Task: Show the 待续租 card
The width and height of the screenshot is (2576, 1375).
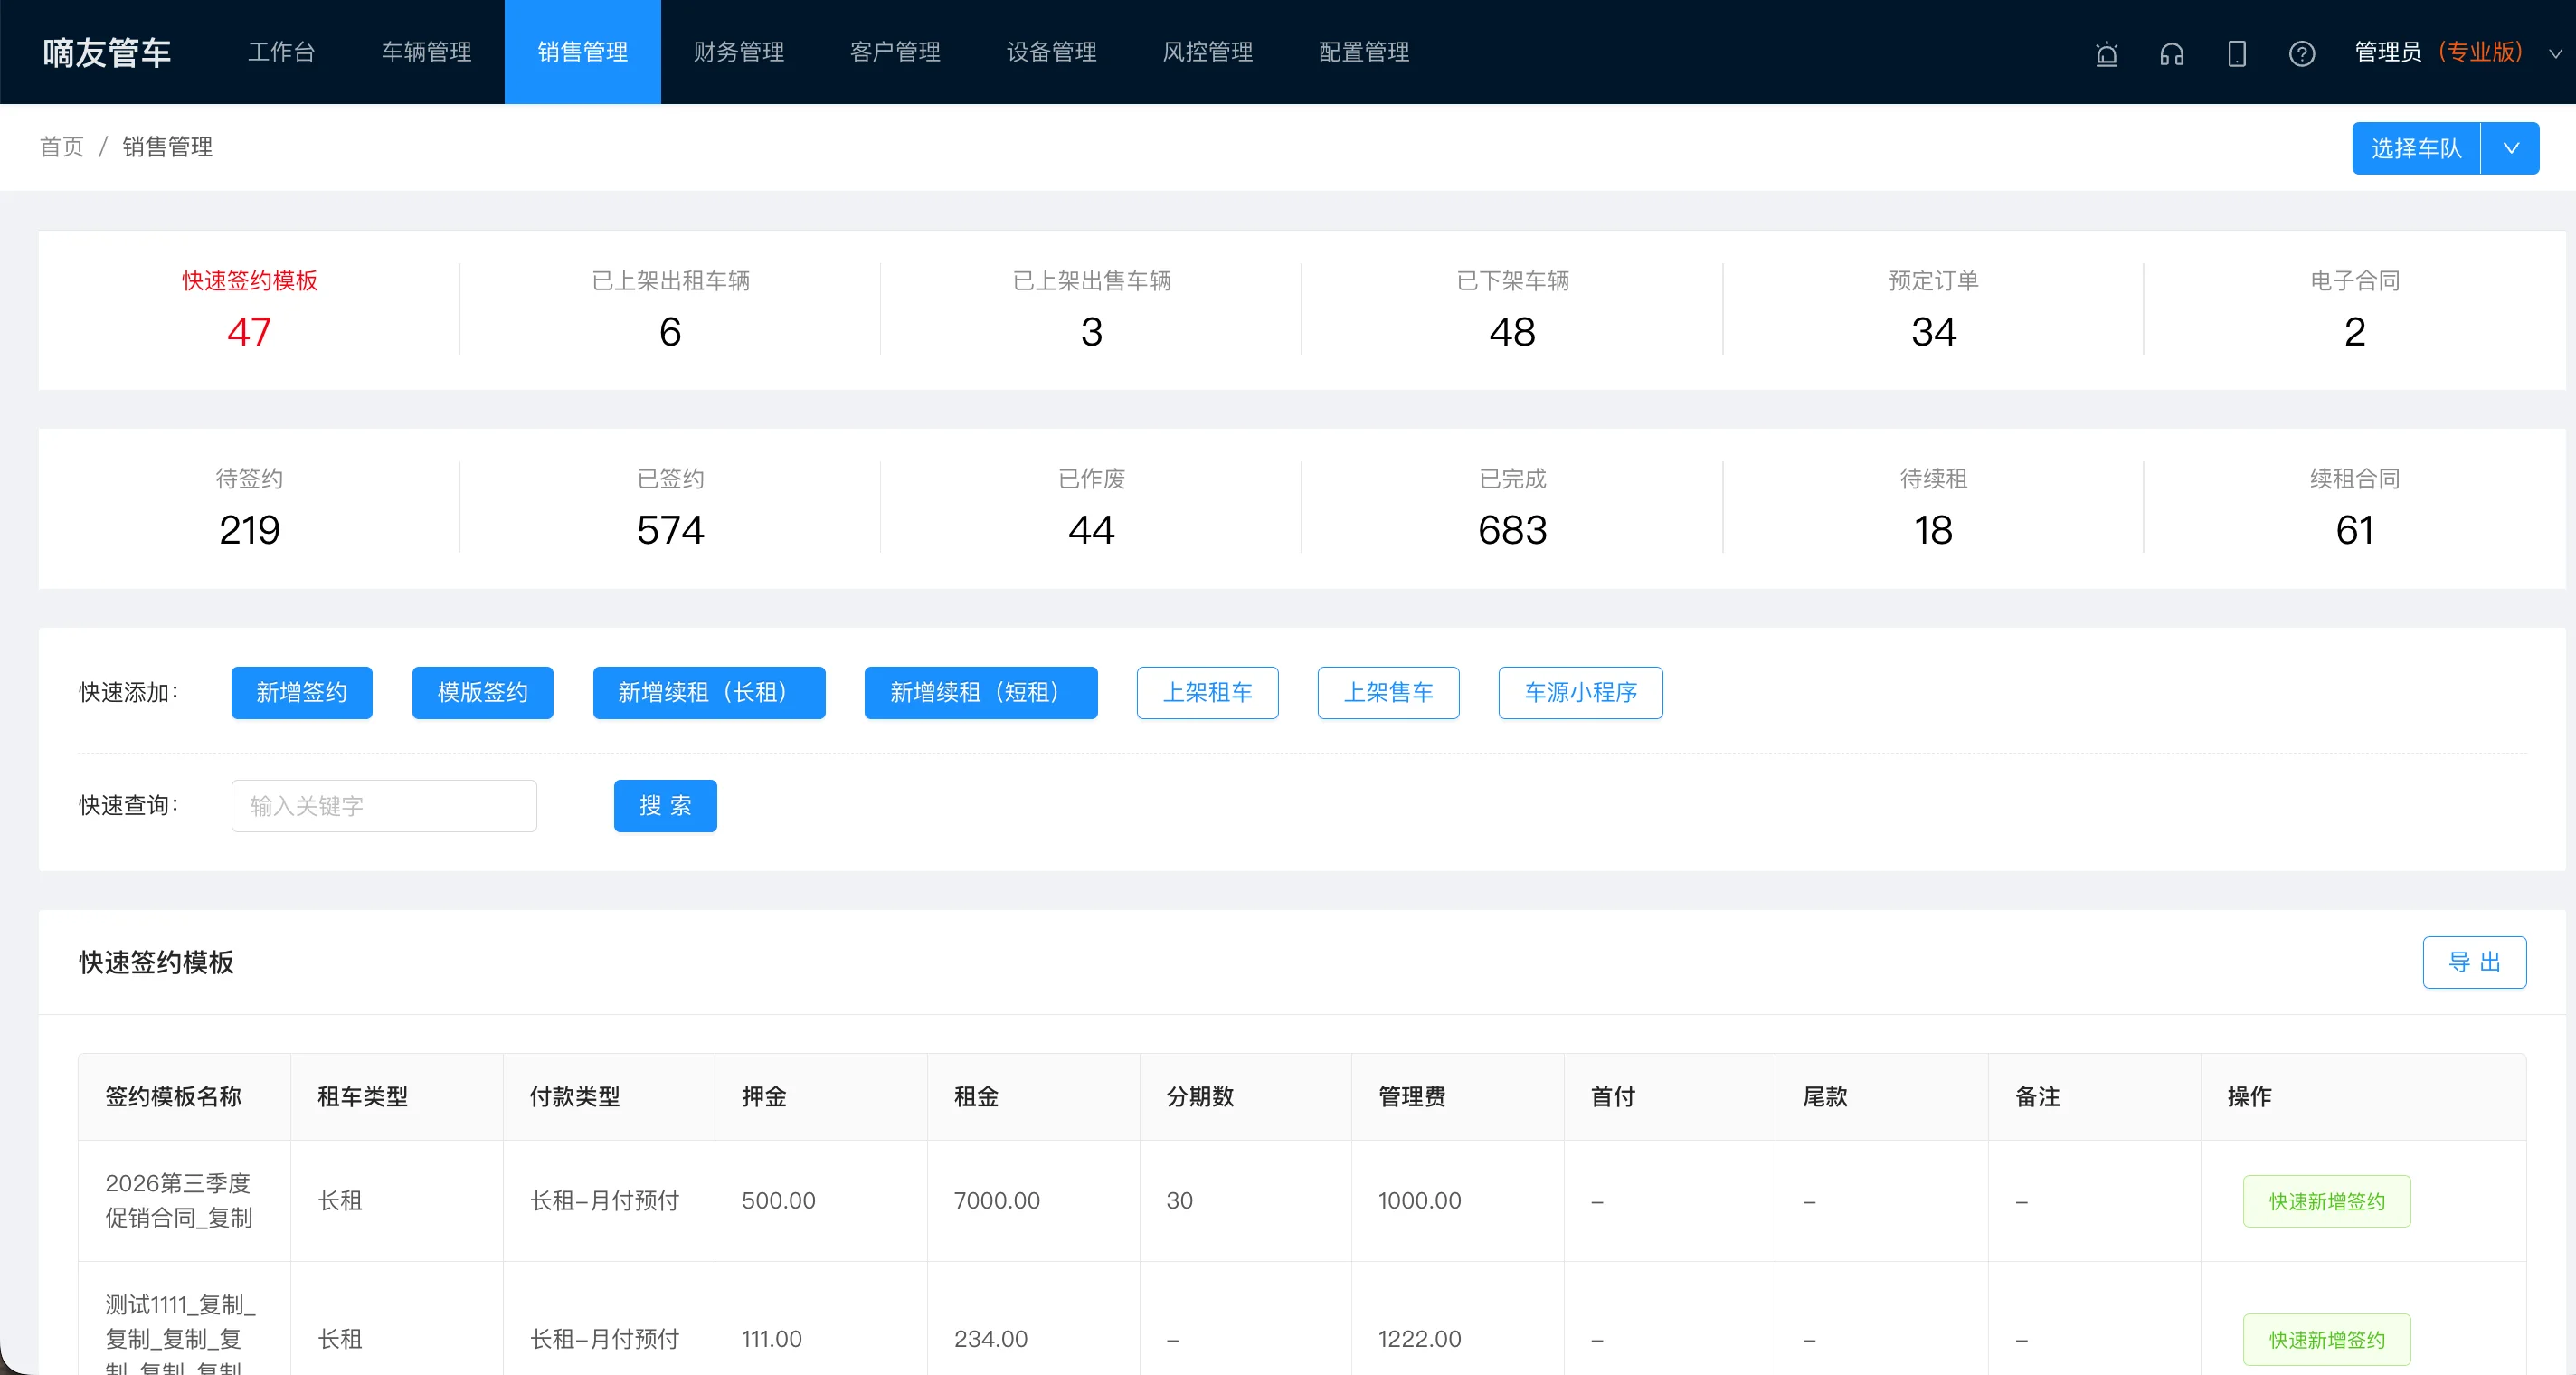Action: point(1933,508)
